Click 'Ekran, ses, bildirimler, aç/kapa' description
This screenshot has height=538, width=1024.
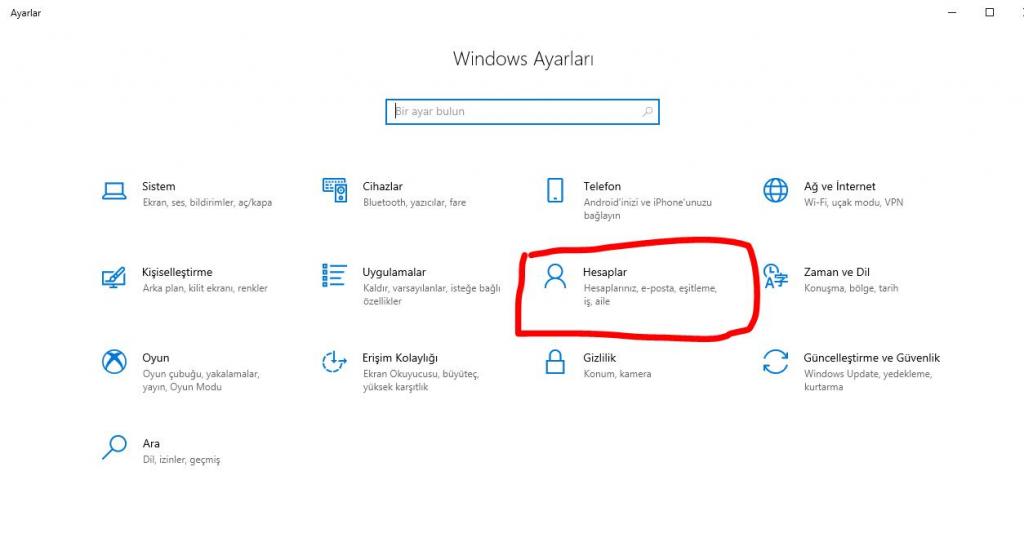(x=207, y=202)
